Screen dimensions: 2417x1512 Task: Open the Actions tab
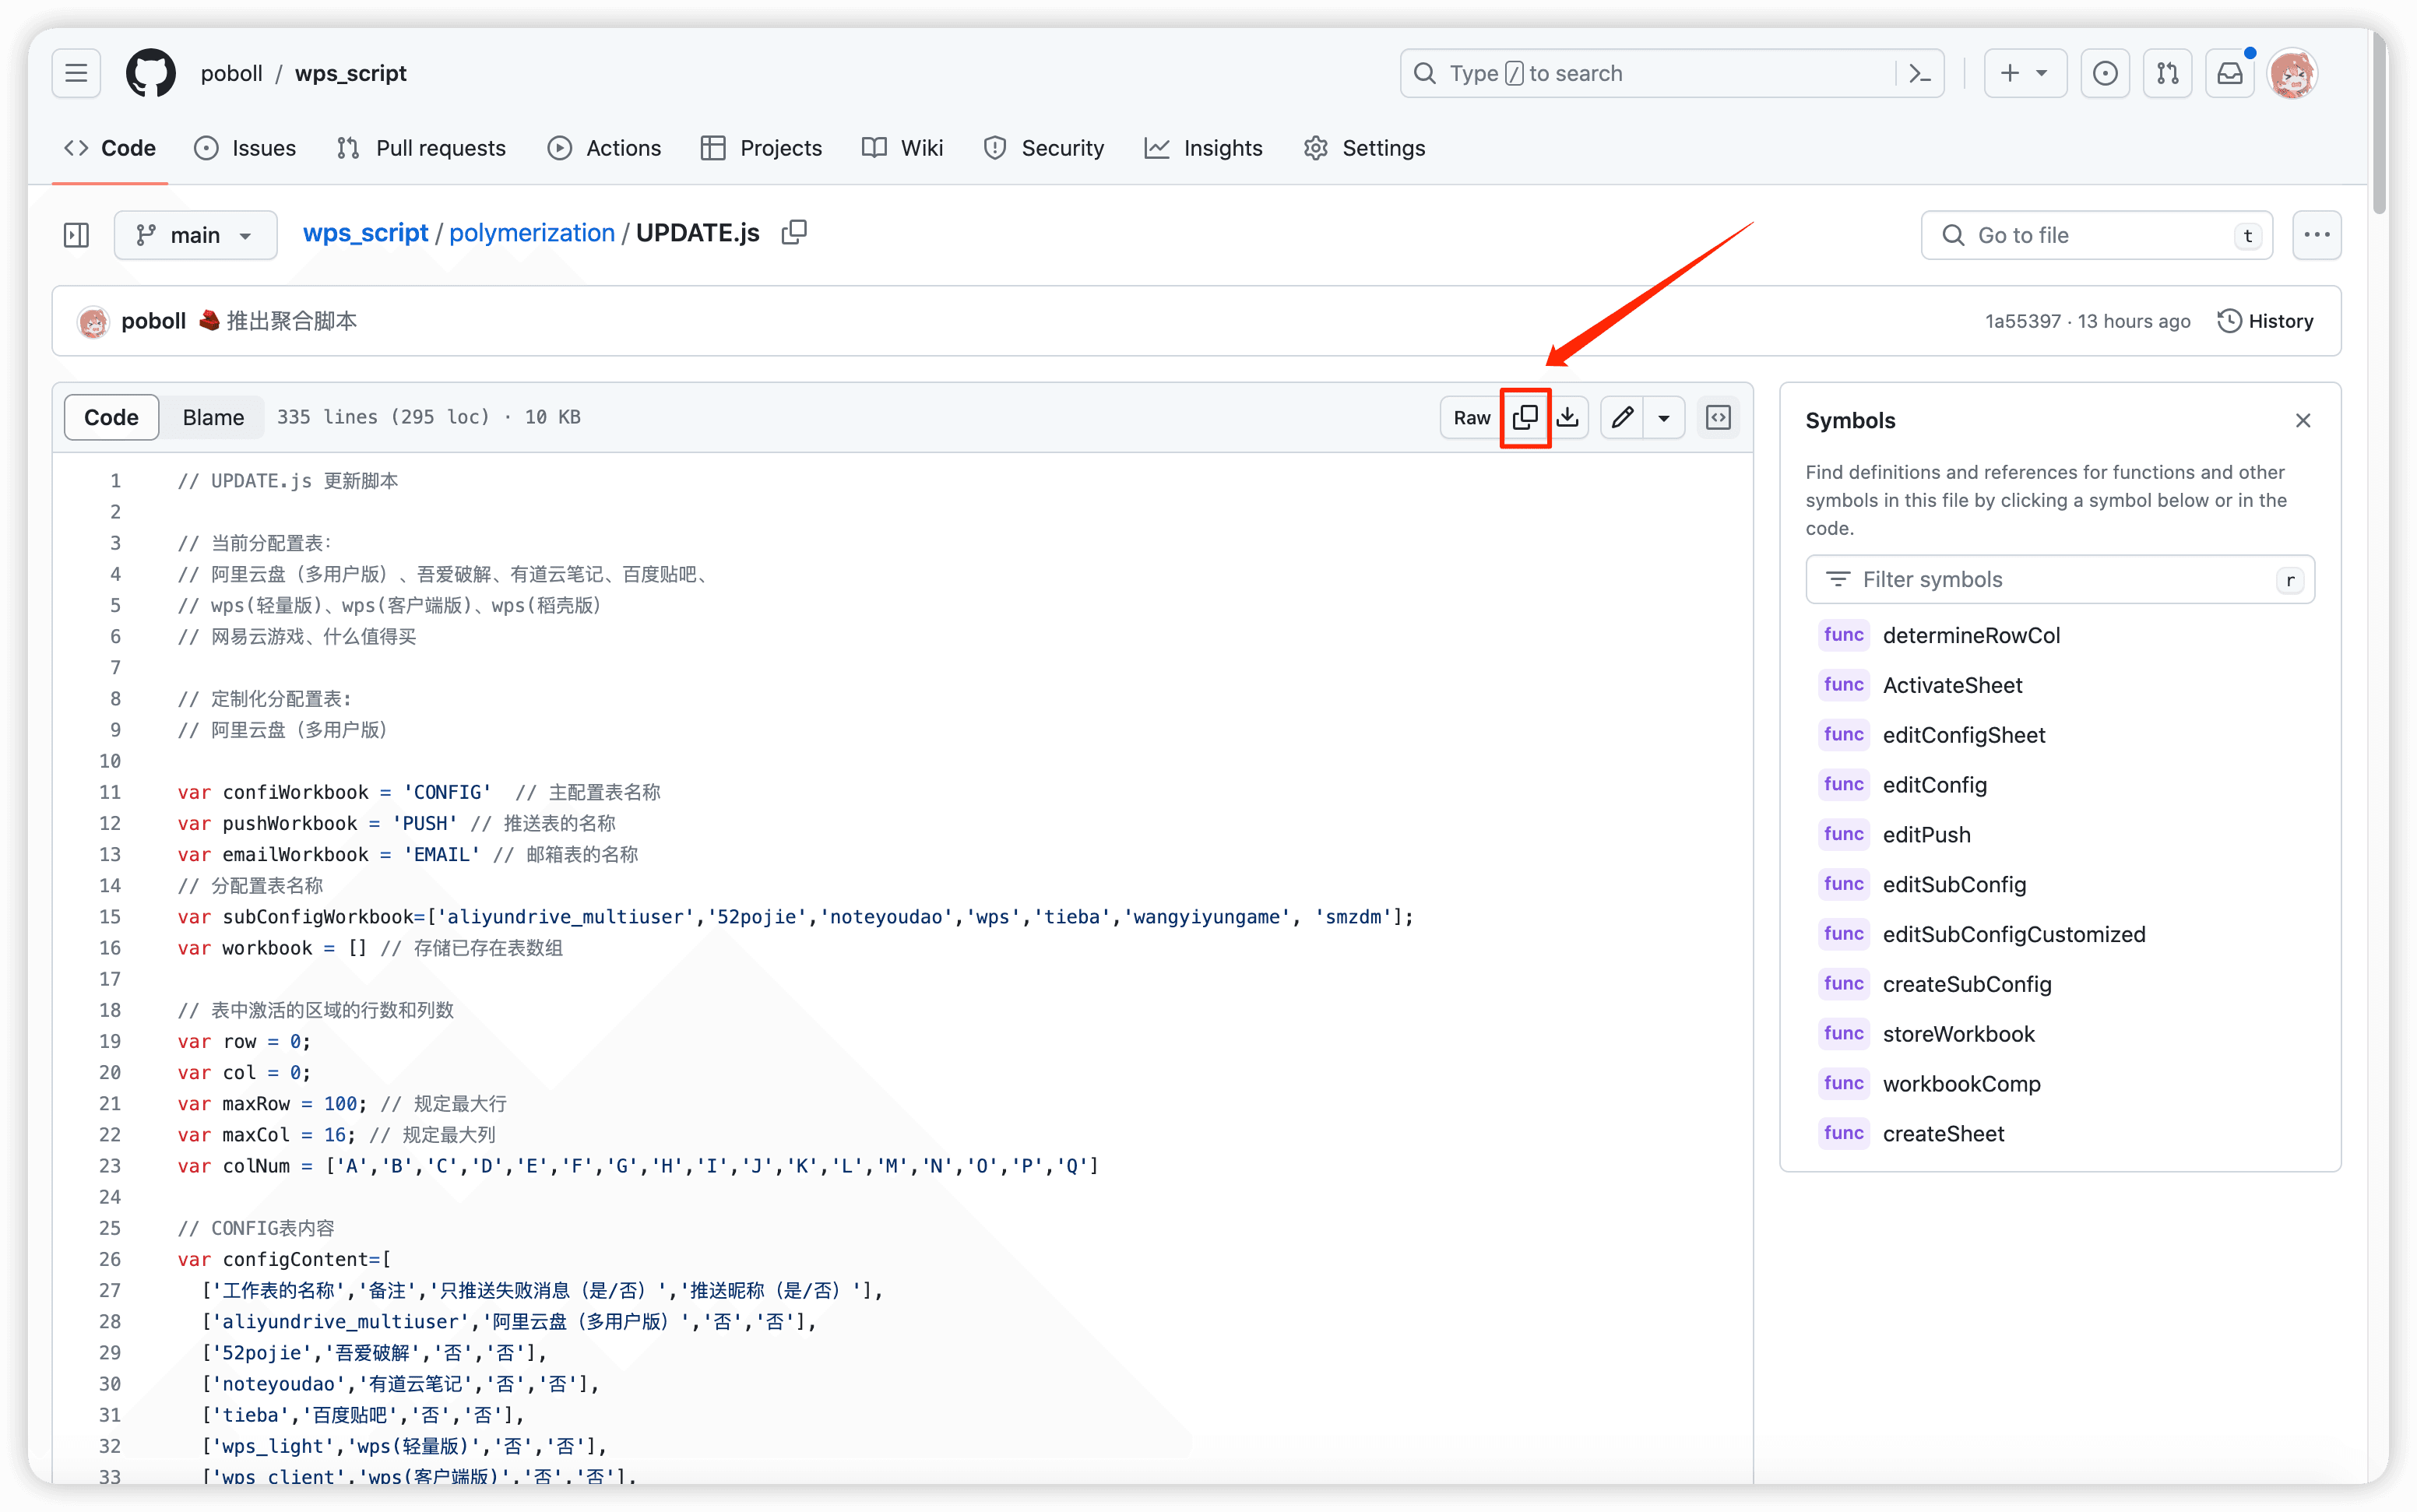[604, 148]
